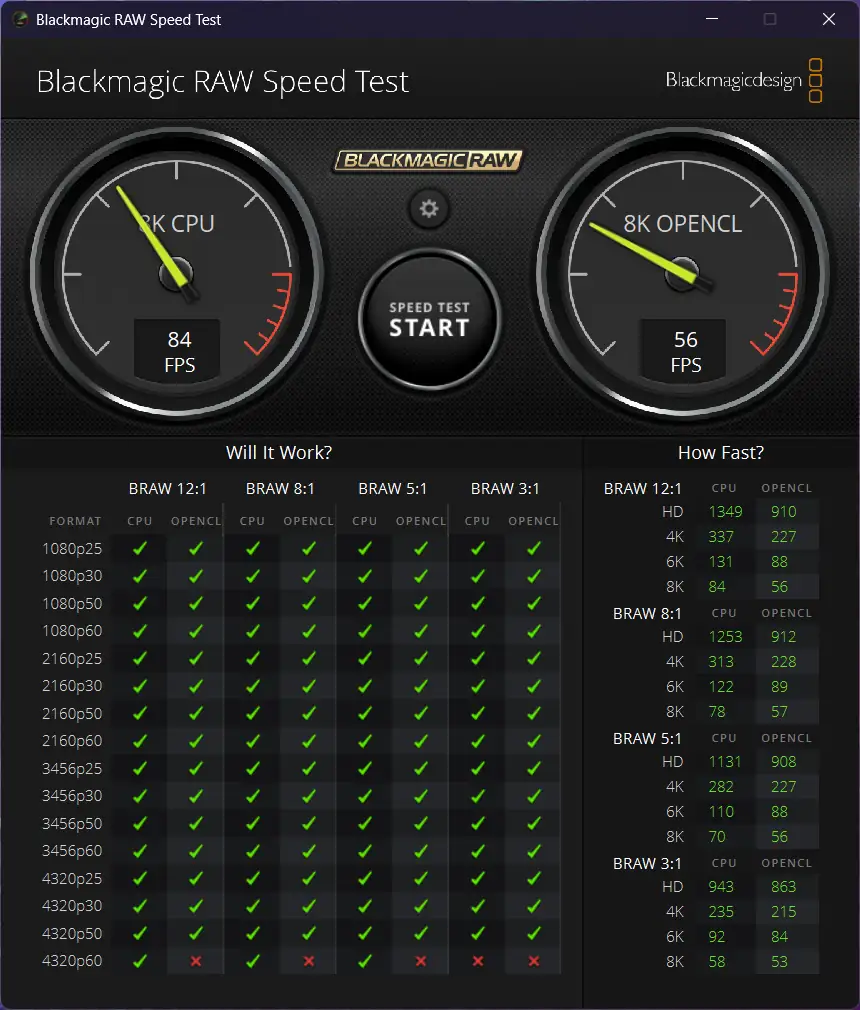Image resolution: width=860 pixels, height=1010 pixels.
Task: Click green check for 2160p25 BRAW 12:1 CPU
Action: pos(140,658)
